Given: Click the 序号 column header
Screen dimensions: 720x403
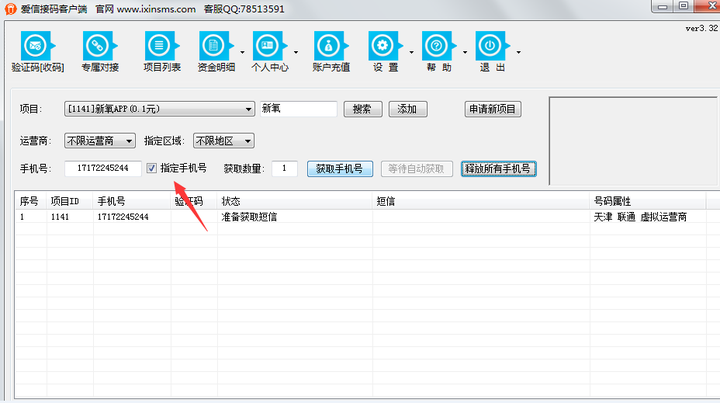Looking at the screenshot, I should (x=31, y=201).
